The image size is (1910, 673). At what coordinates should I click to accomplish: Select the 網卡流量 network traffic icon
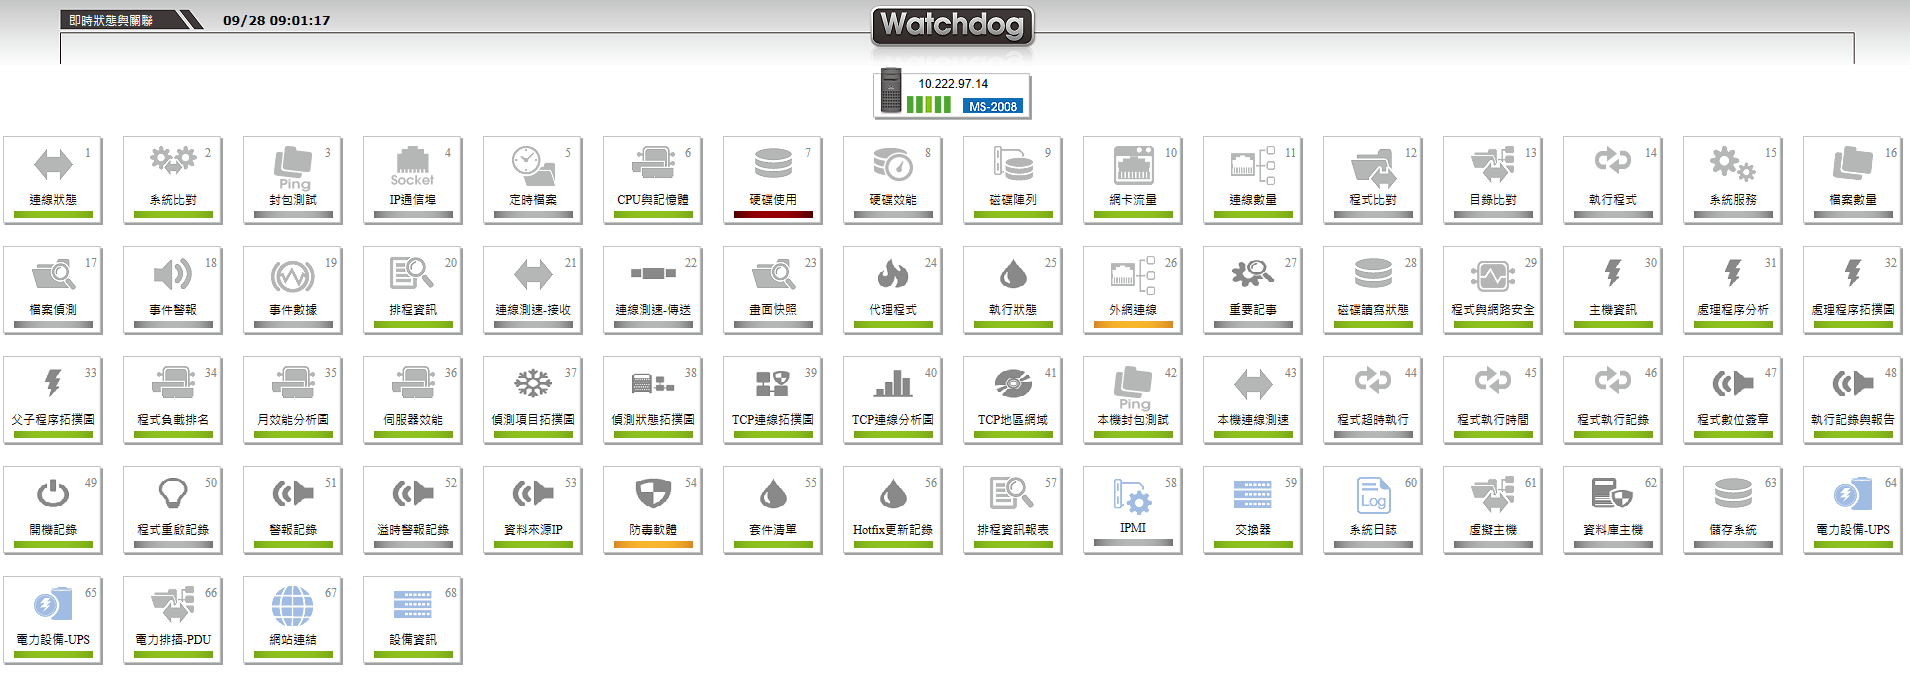[x=1133, y=165]
